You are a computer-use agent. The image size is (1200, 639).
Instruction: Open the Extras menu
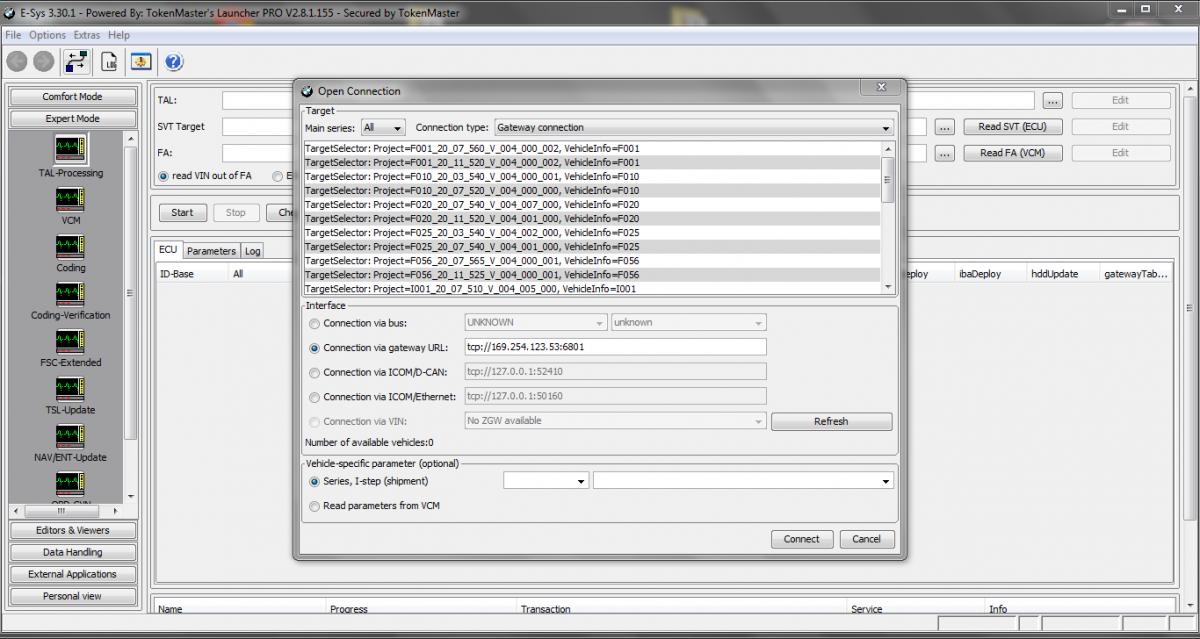(87, 35)
